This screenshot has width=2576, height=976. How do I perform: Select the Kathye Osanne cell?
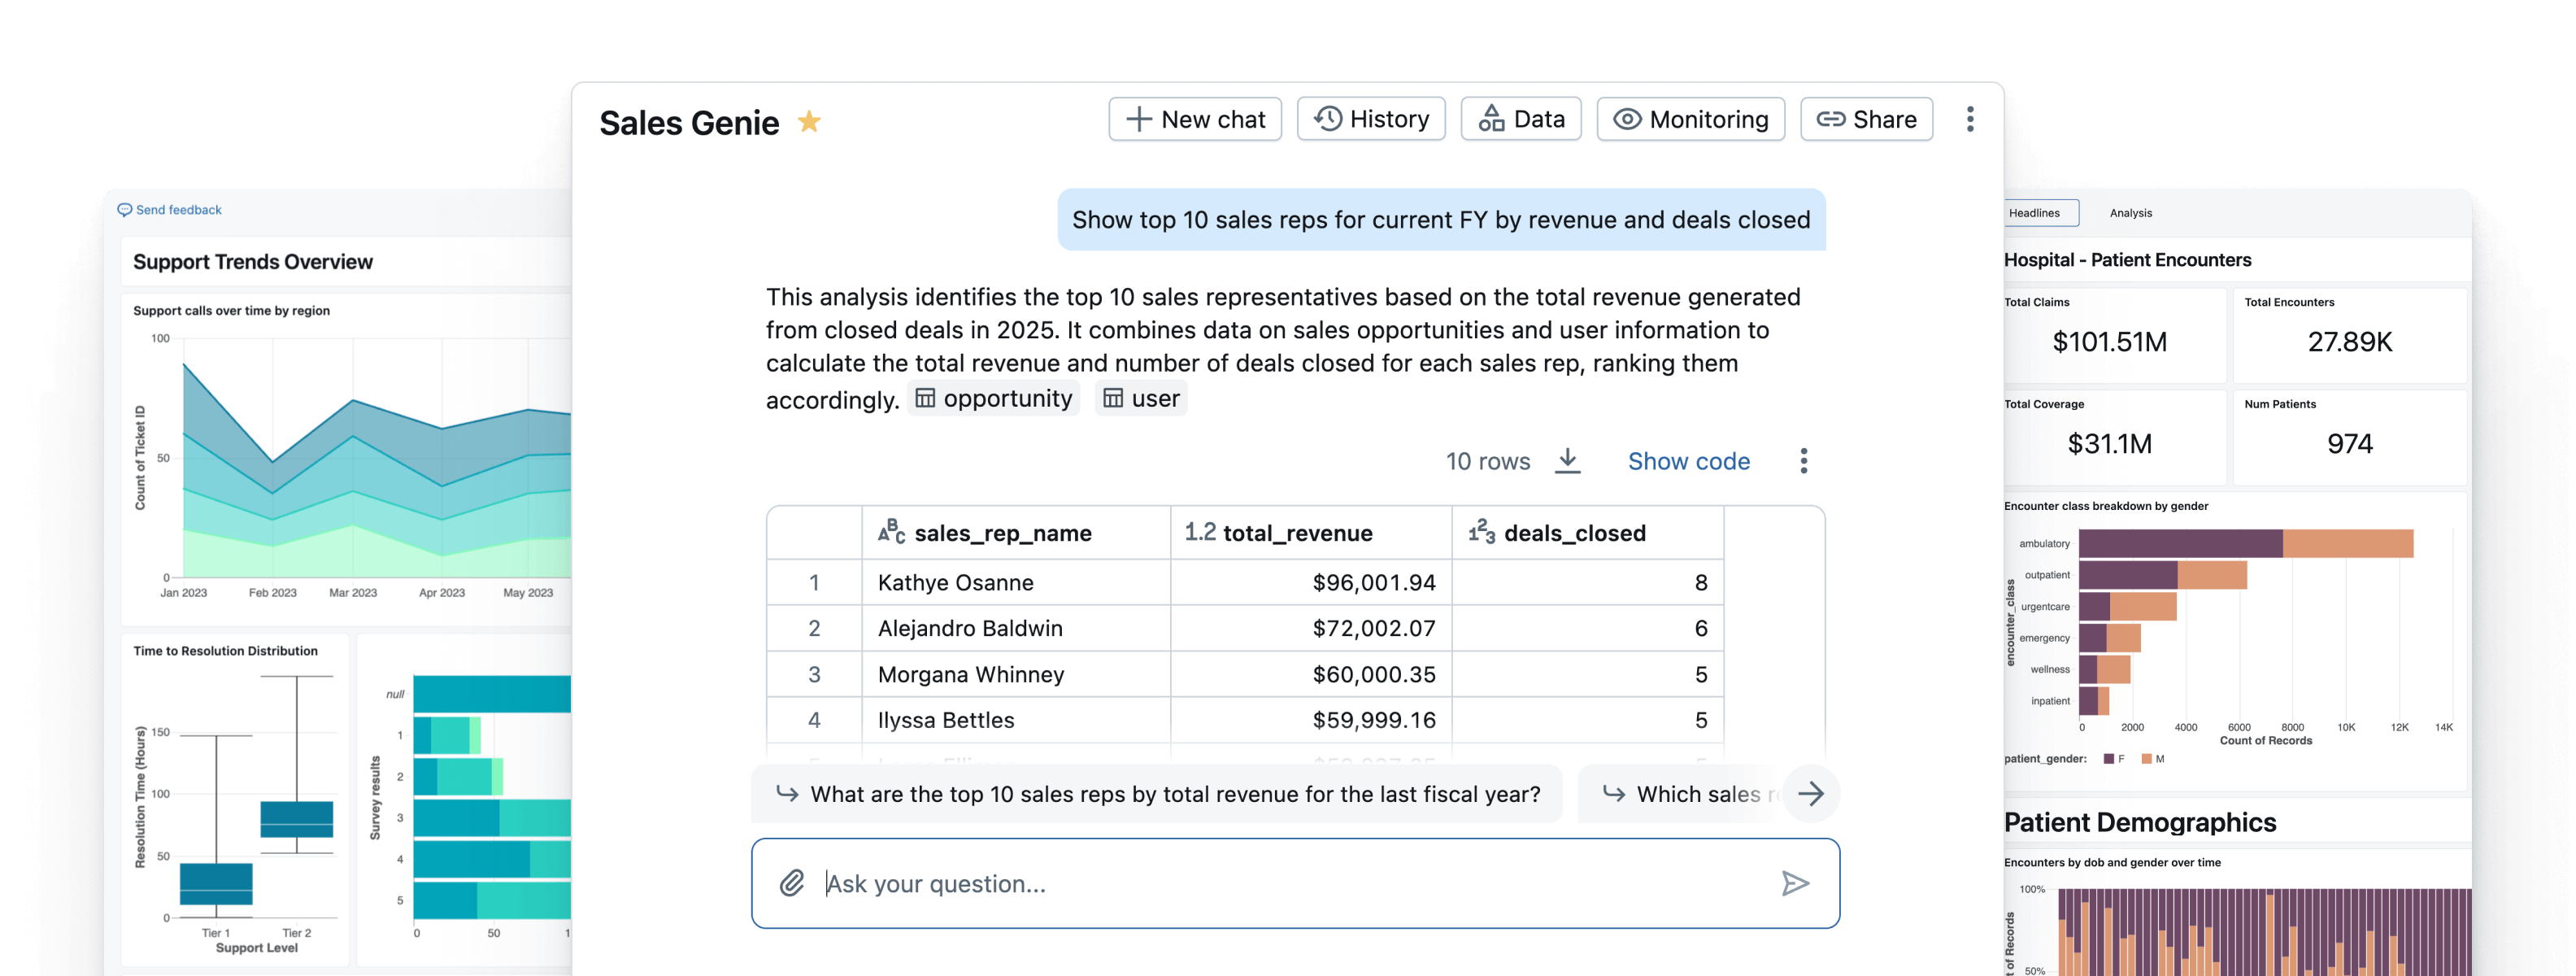click(x=1015, y=582)
